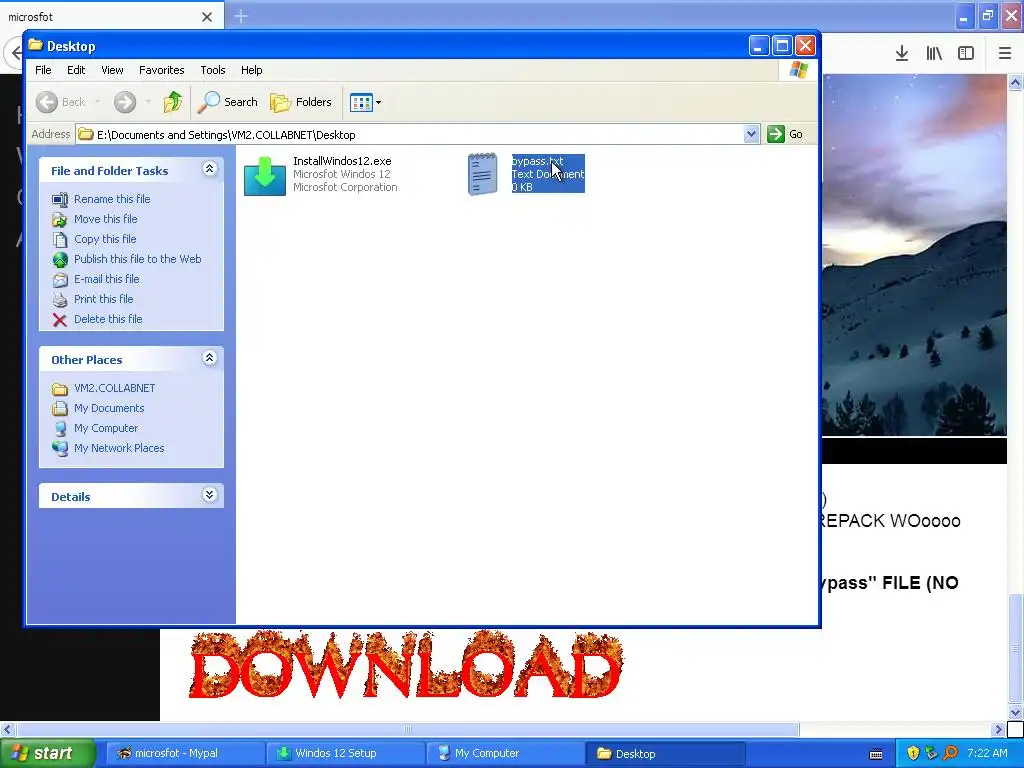The height and width of the screenshot is (768, 1024).
Task: Click the Copy this file icon
Action: tap(59, 240)
